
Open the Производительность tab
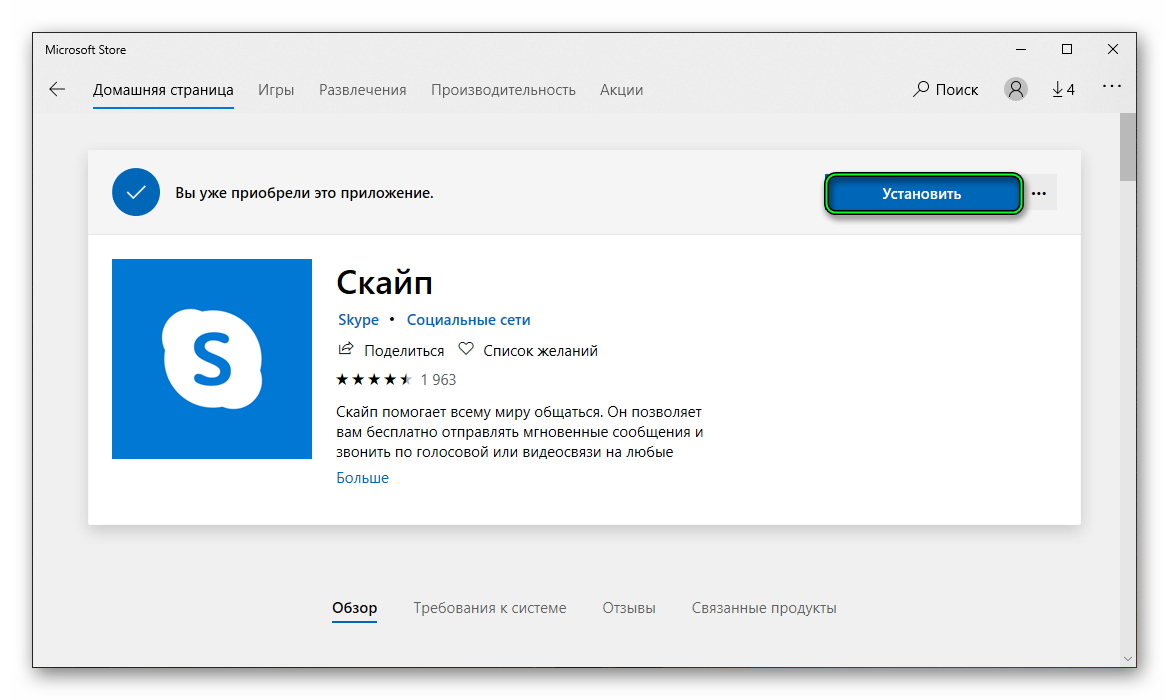click(x=503, y=90)
